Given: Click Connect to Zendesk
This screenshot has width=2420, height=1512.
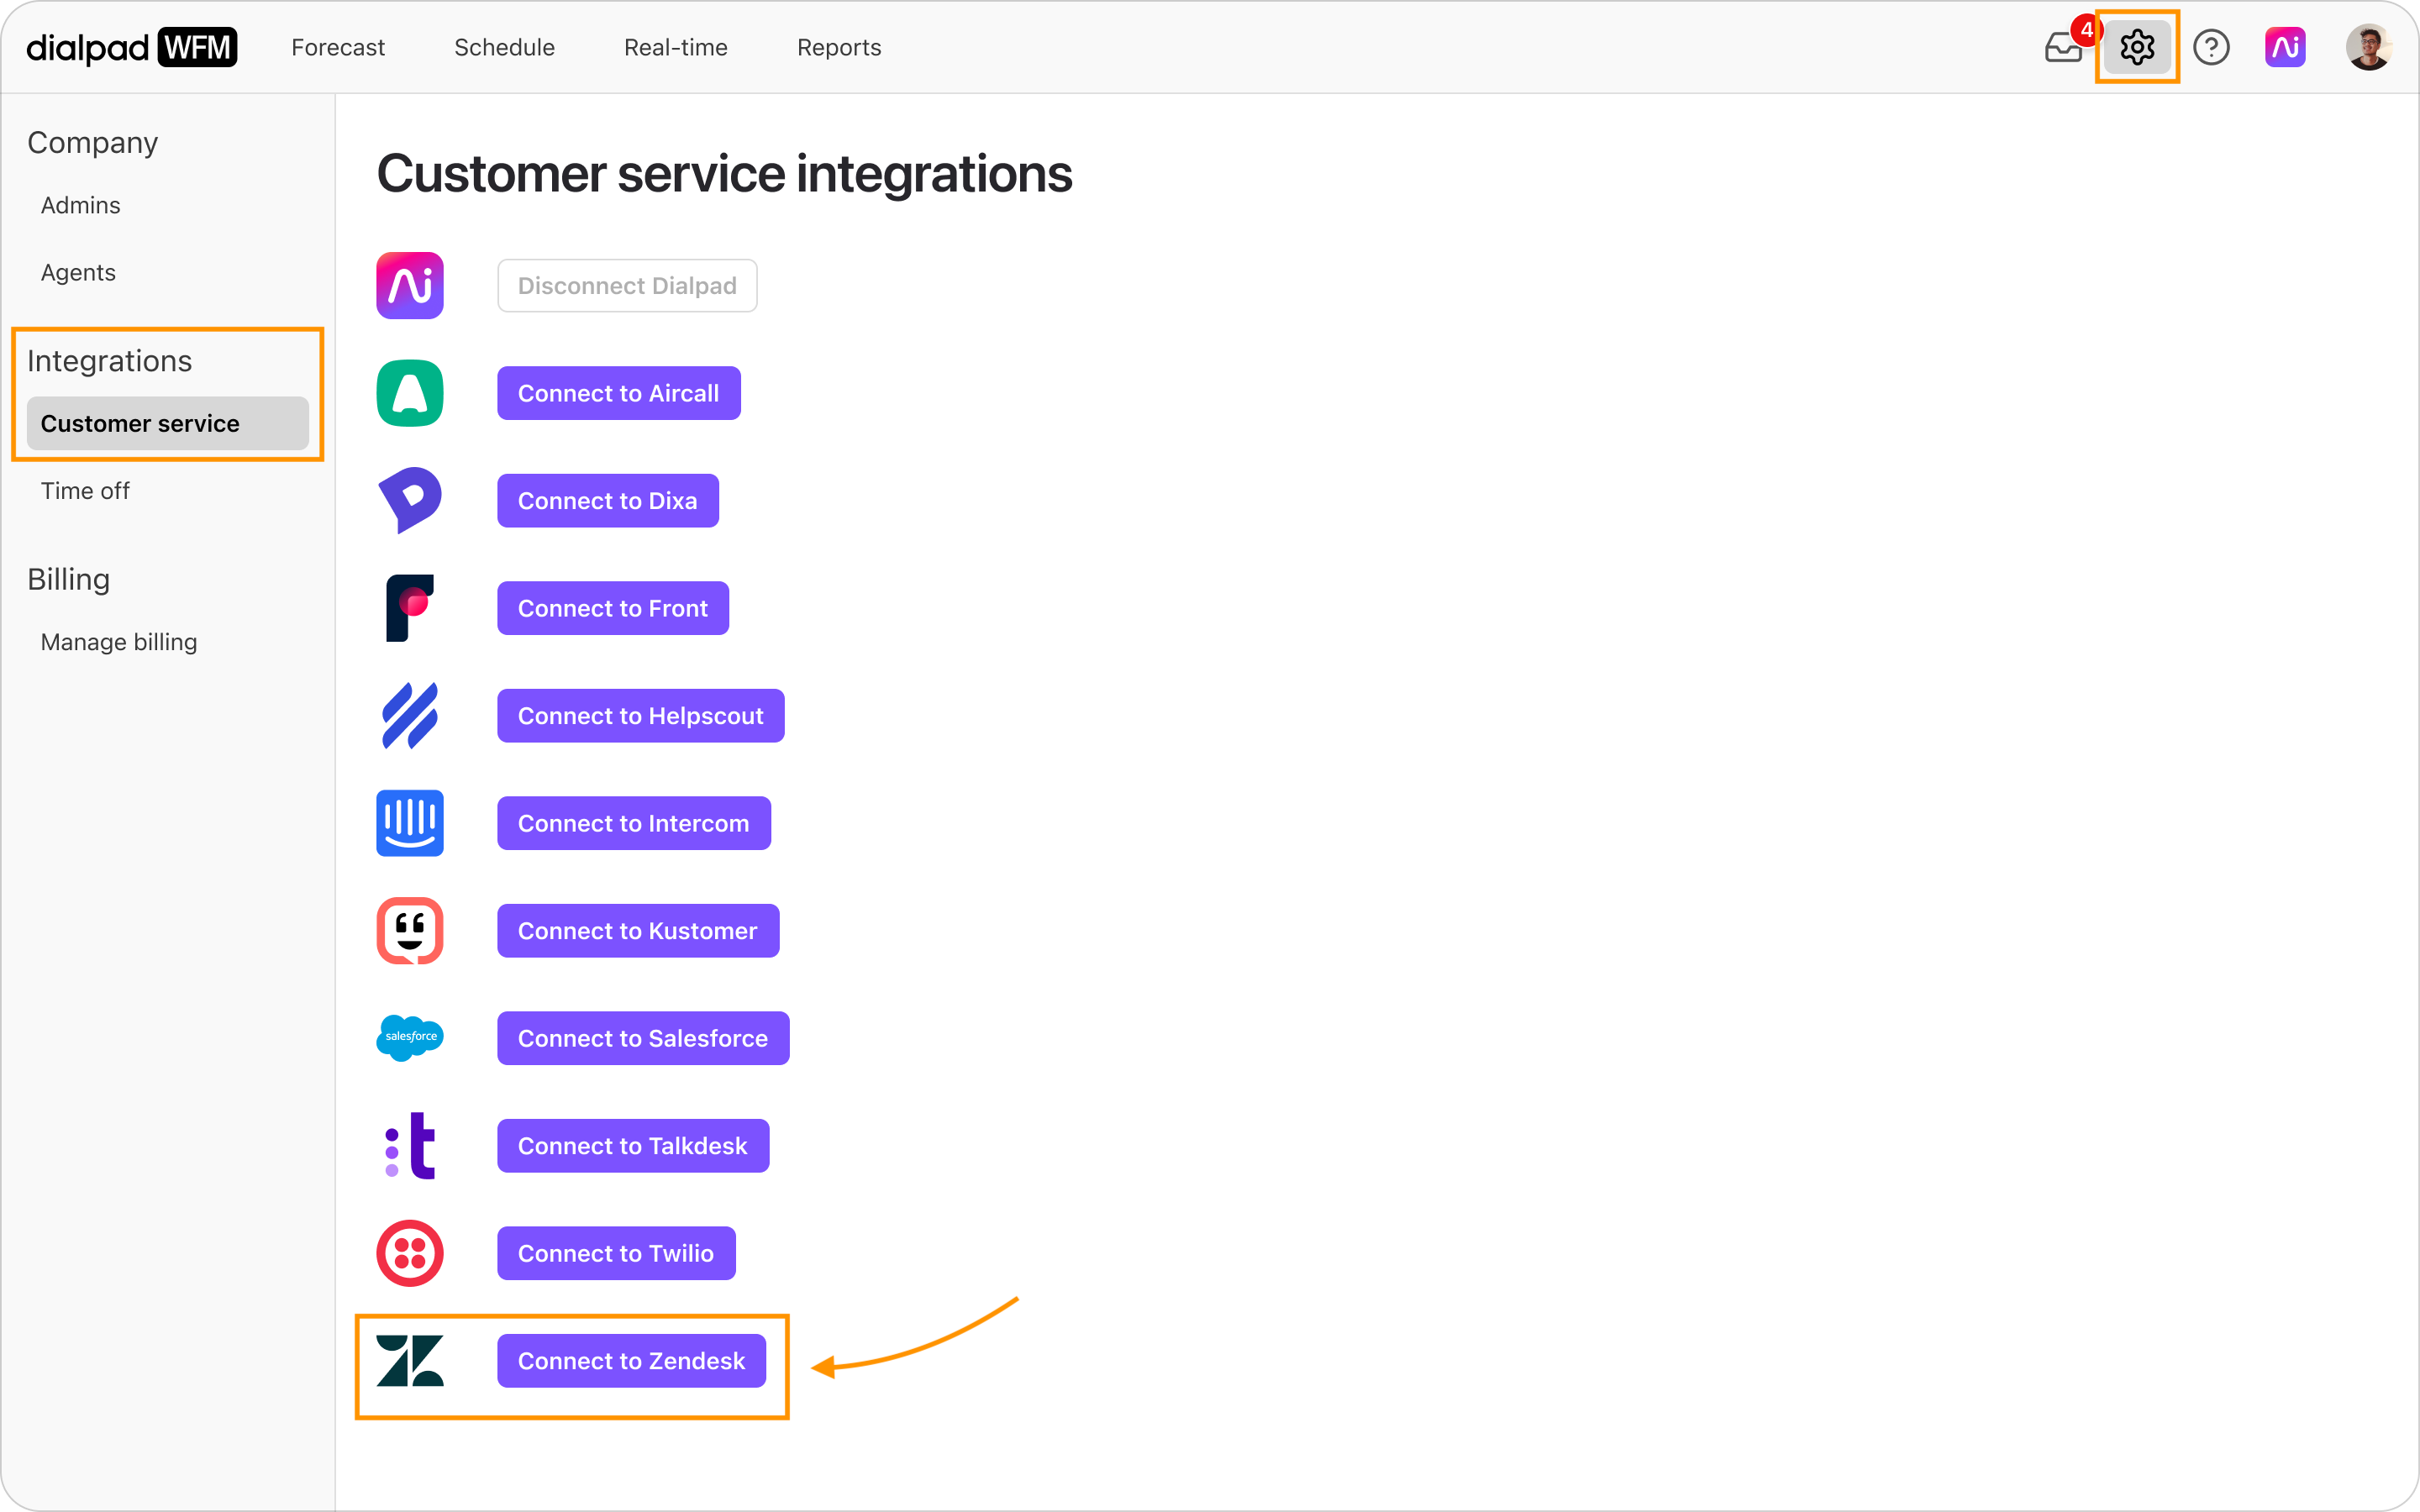Looking at the screenshot, I should click(632, 1361).
